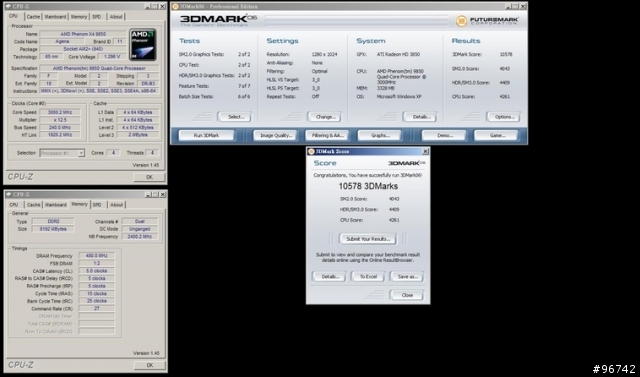640x377 pixels.
Task: Click the bottom CPU-Z window title icon
Action: pos(9,195)
